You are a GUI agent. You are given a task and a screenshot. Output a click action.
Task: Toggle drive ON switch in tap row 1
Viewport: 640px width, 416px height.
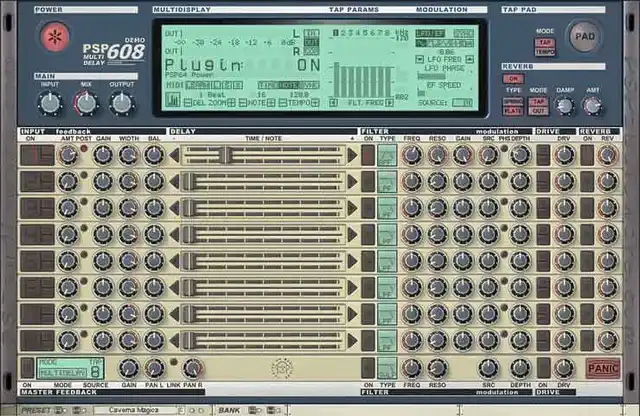coord(543,155)
